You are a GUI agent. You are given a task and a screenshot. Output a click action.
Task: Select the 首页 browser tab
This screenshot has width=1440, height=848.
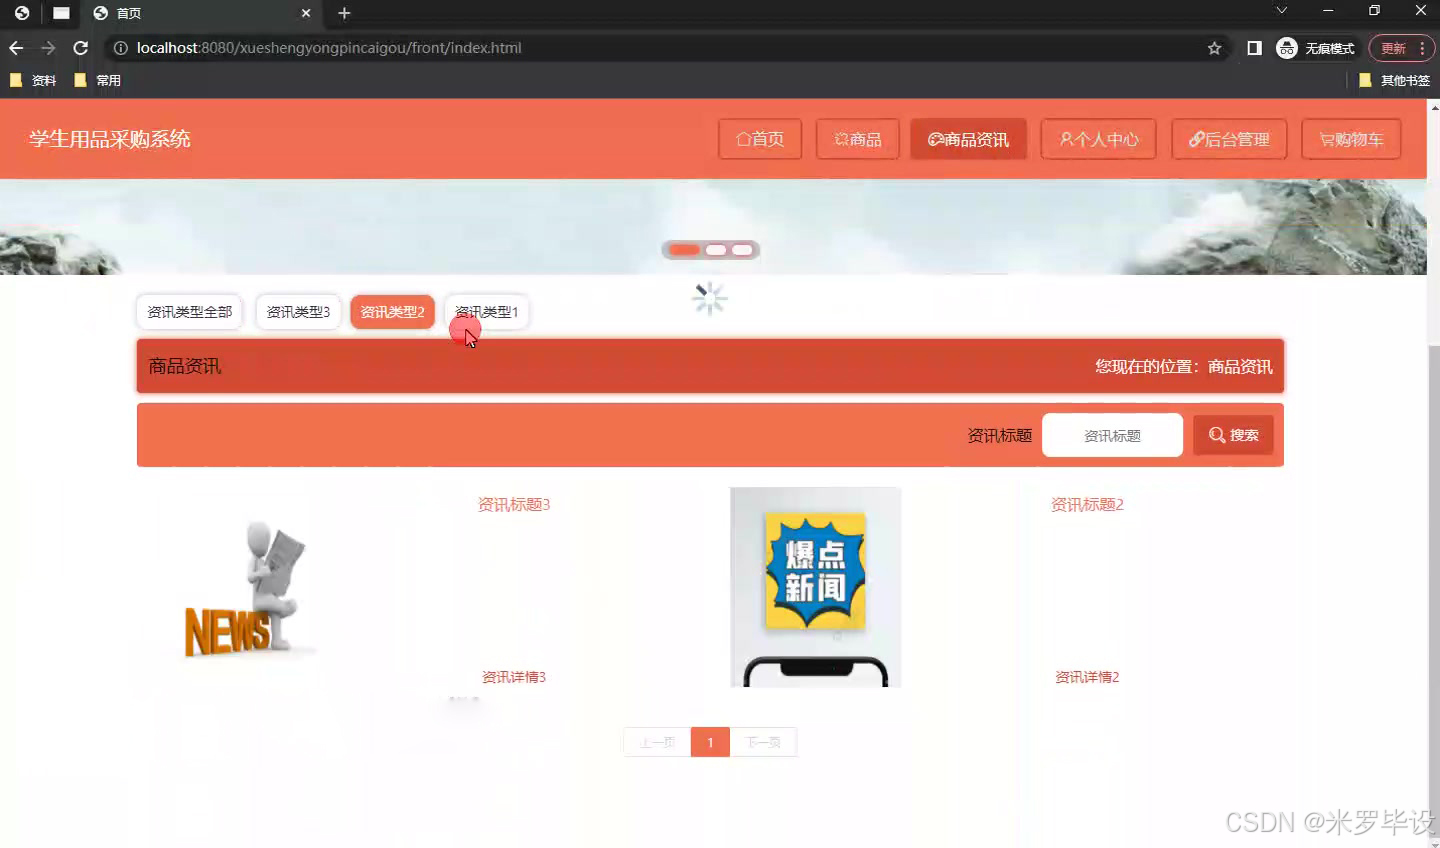pyautogui.click(x=200, y=13)
